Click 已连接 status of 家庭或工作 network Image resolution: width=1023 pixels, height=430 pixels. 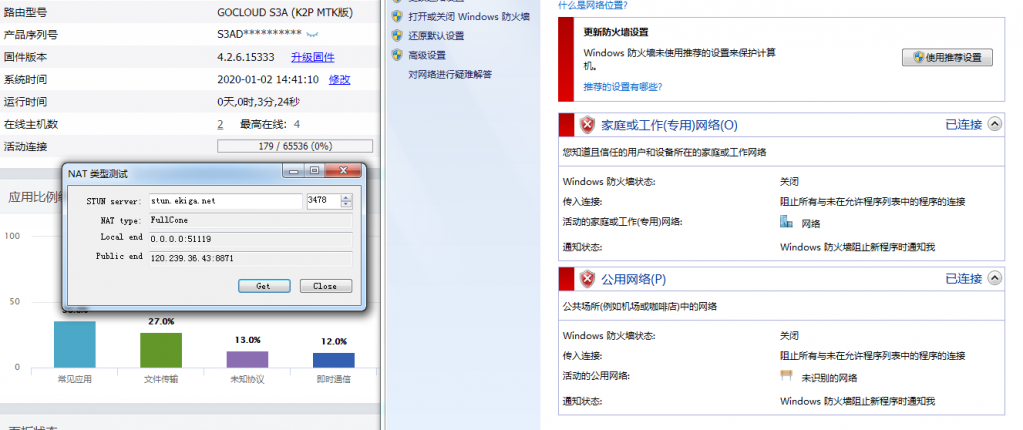pos(964,125)
